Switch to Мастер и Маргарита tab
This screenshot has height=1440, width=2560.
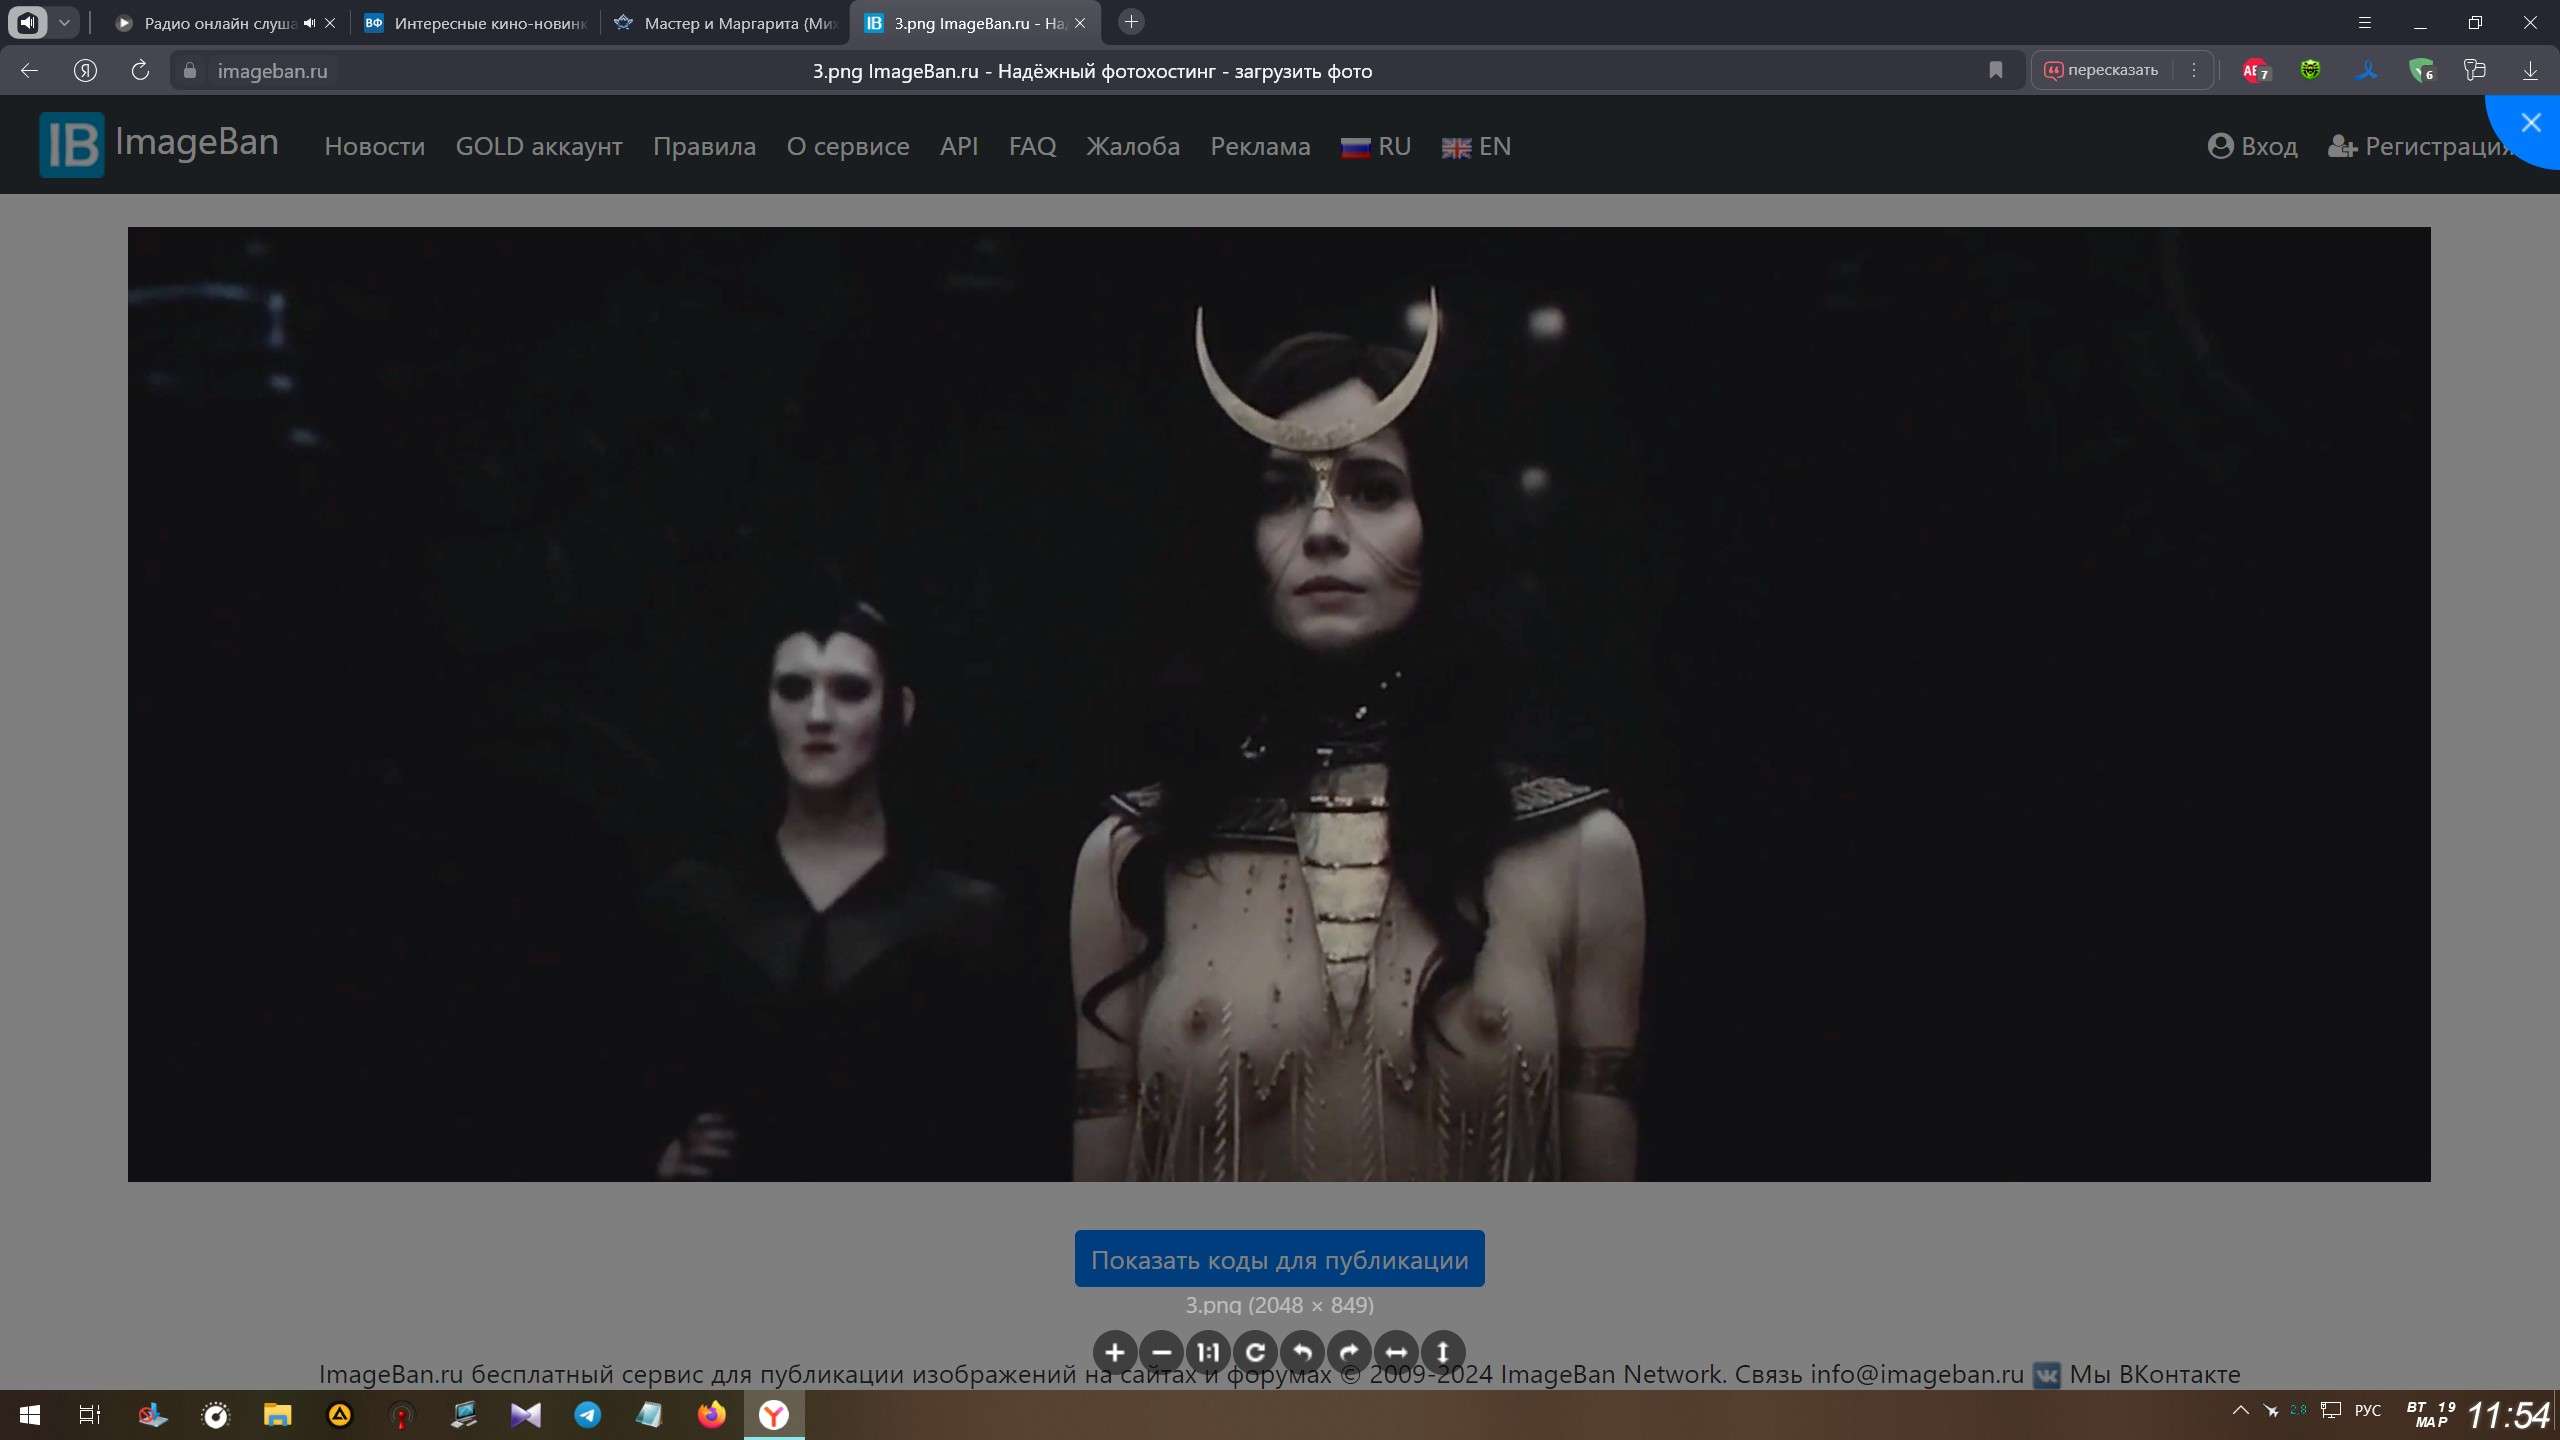725,23
